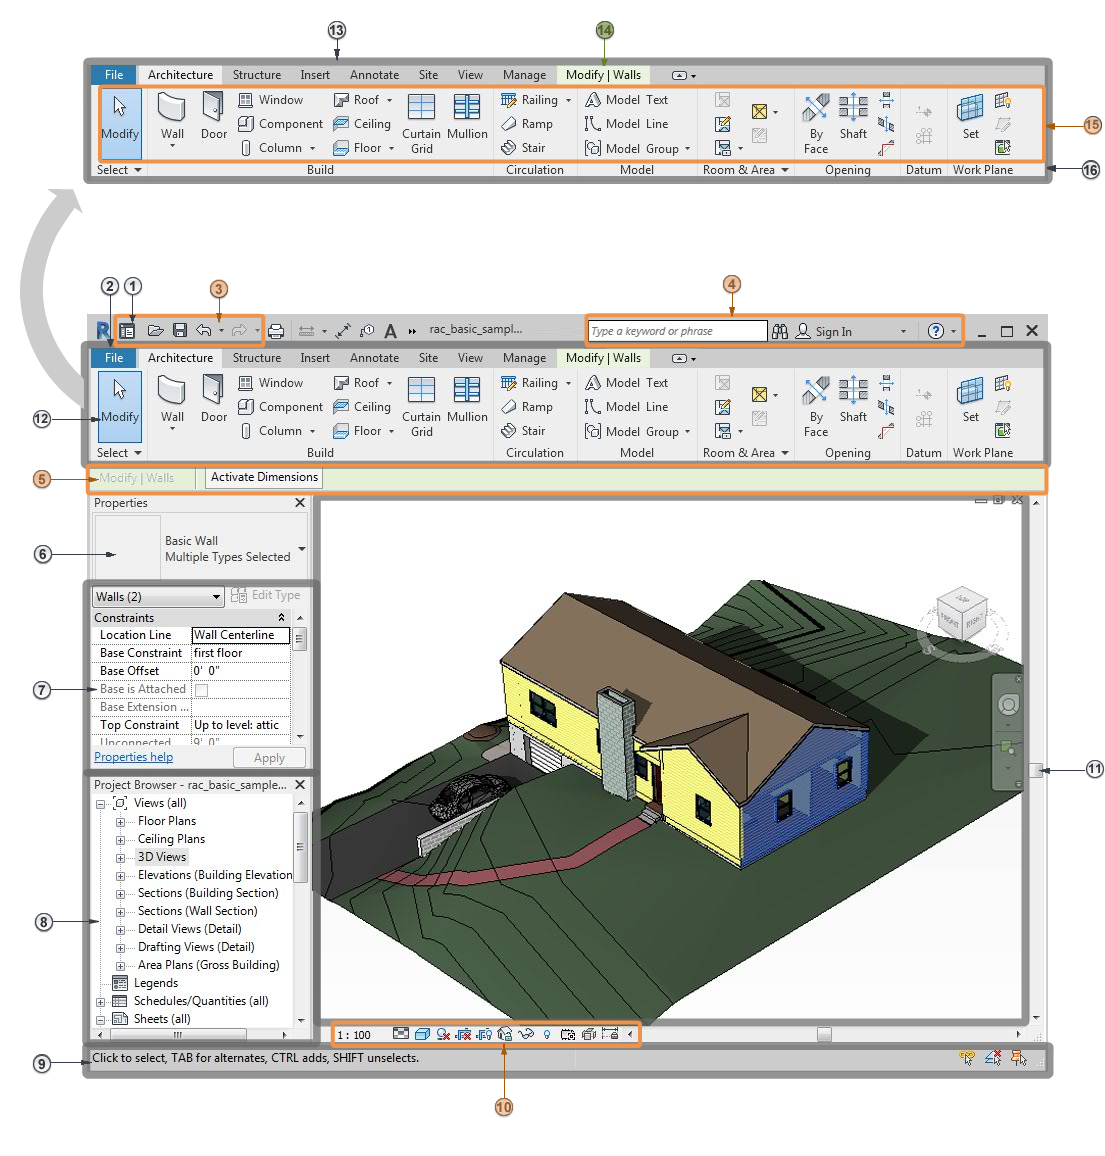The height and width of the screenshot is (1156, 1105).
Task: Open the Visual Style cube icon in view control bar
Action: click(x=422, y=1034)
